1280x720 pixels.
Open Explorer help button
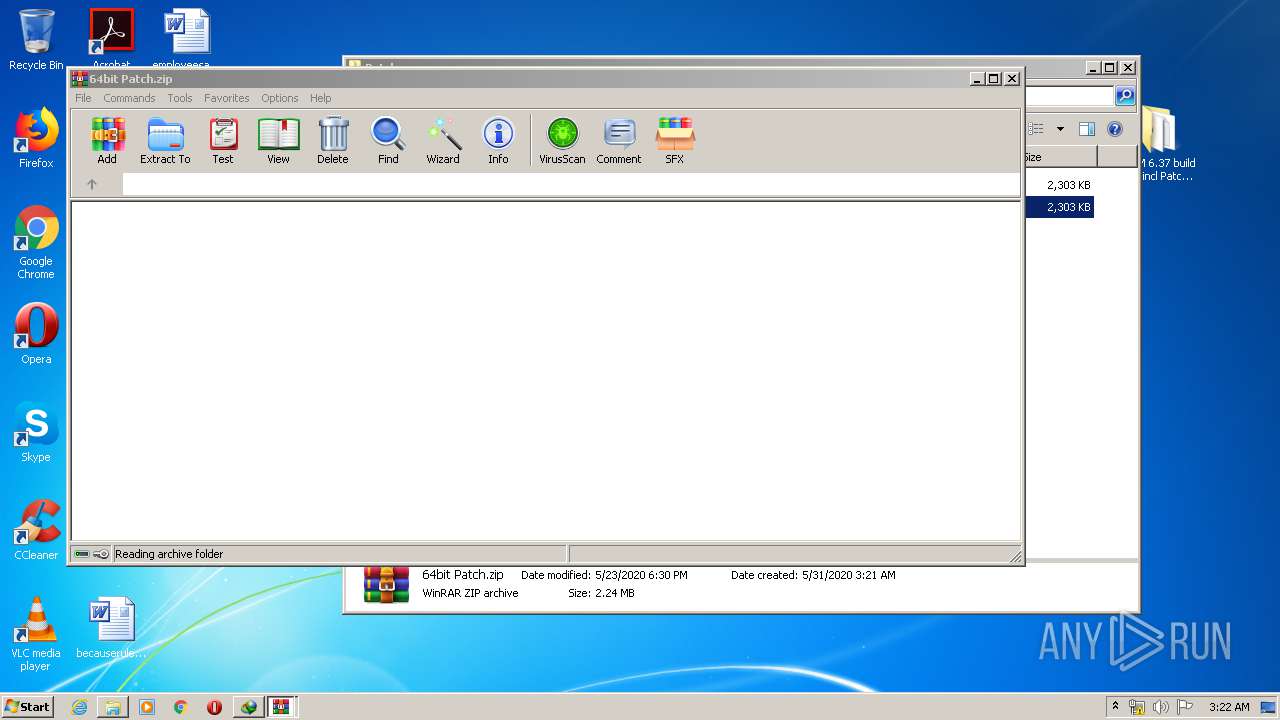click(1115, 129)
